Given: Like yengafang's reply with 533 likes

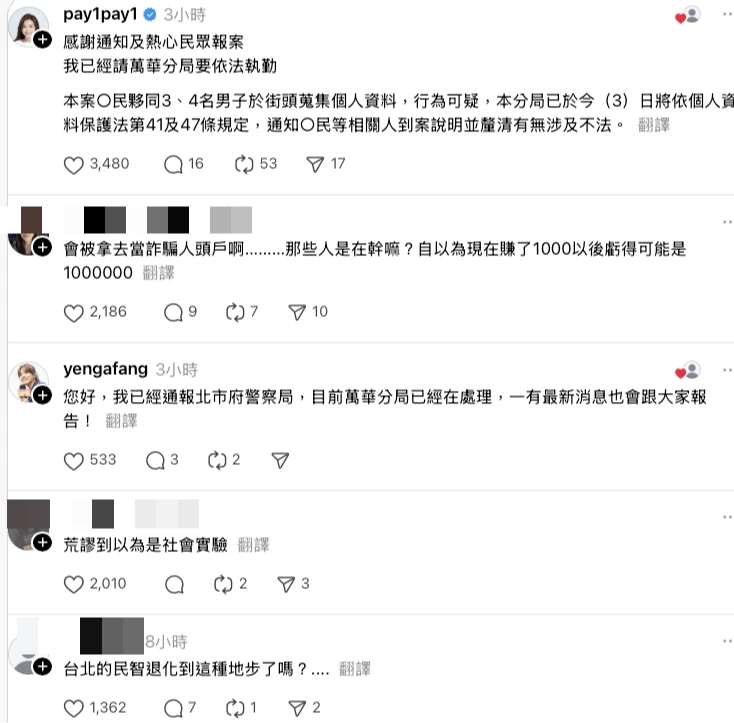Looking at the screenshot, I should (73, 461).
